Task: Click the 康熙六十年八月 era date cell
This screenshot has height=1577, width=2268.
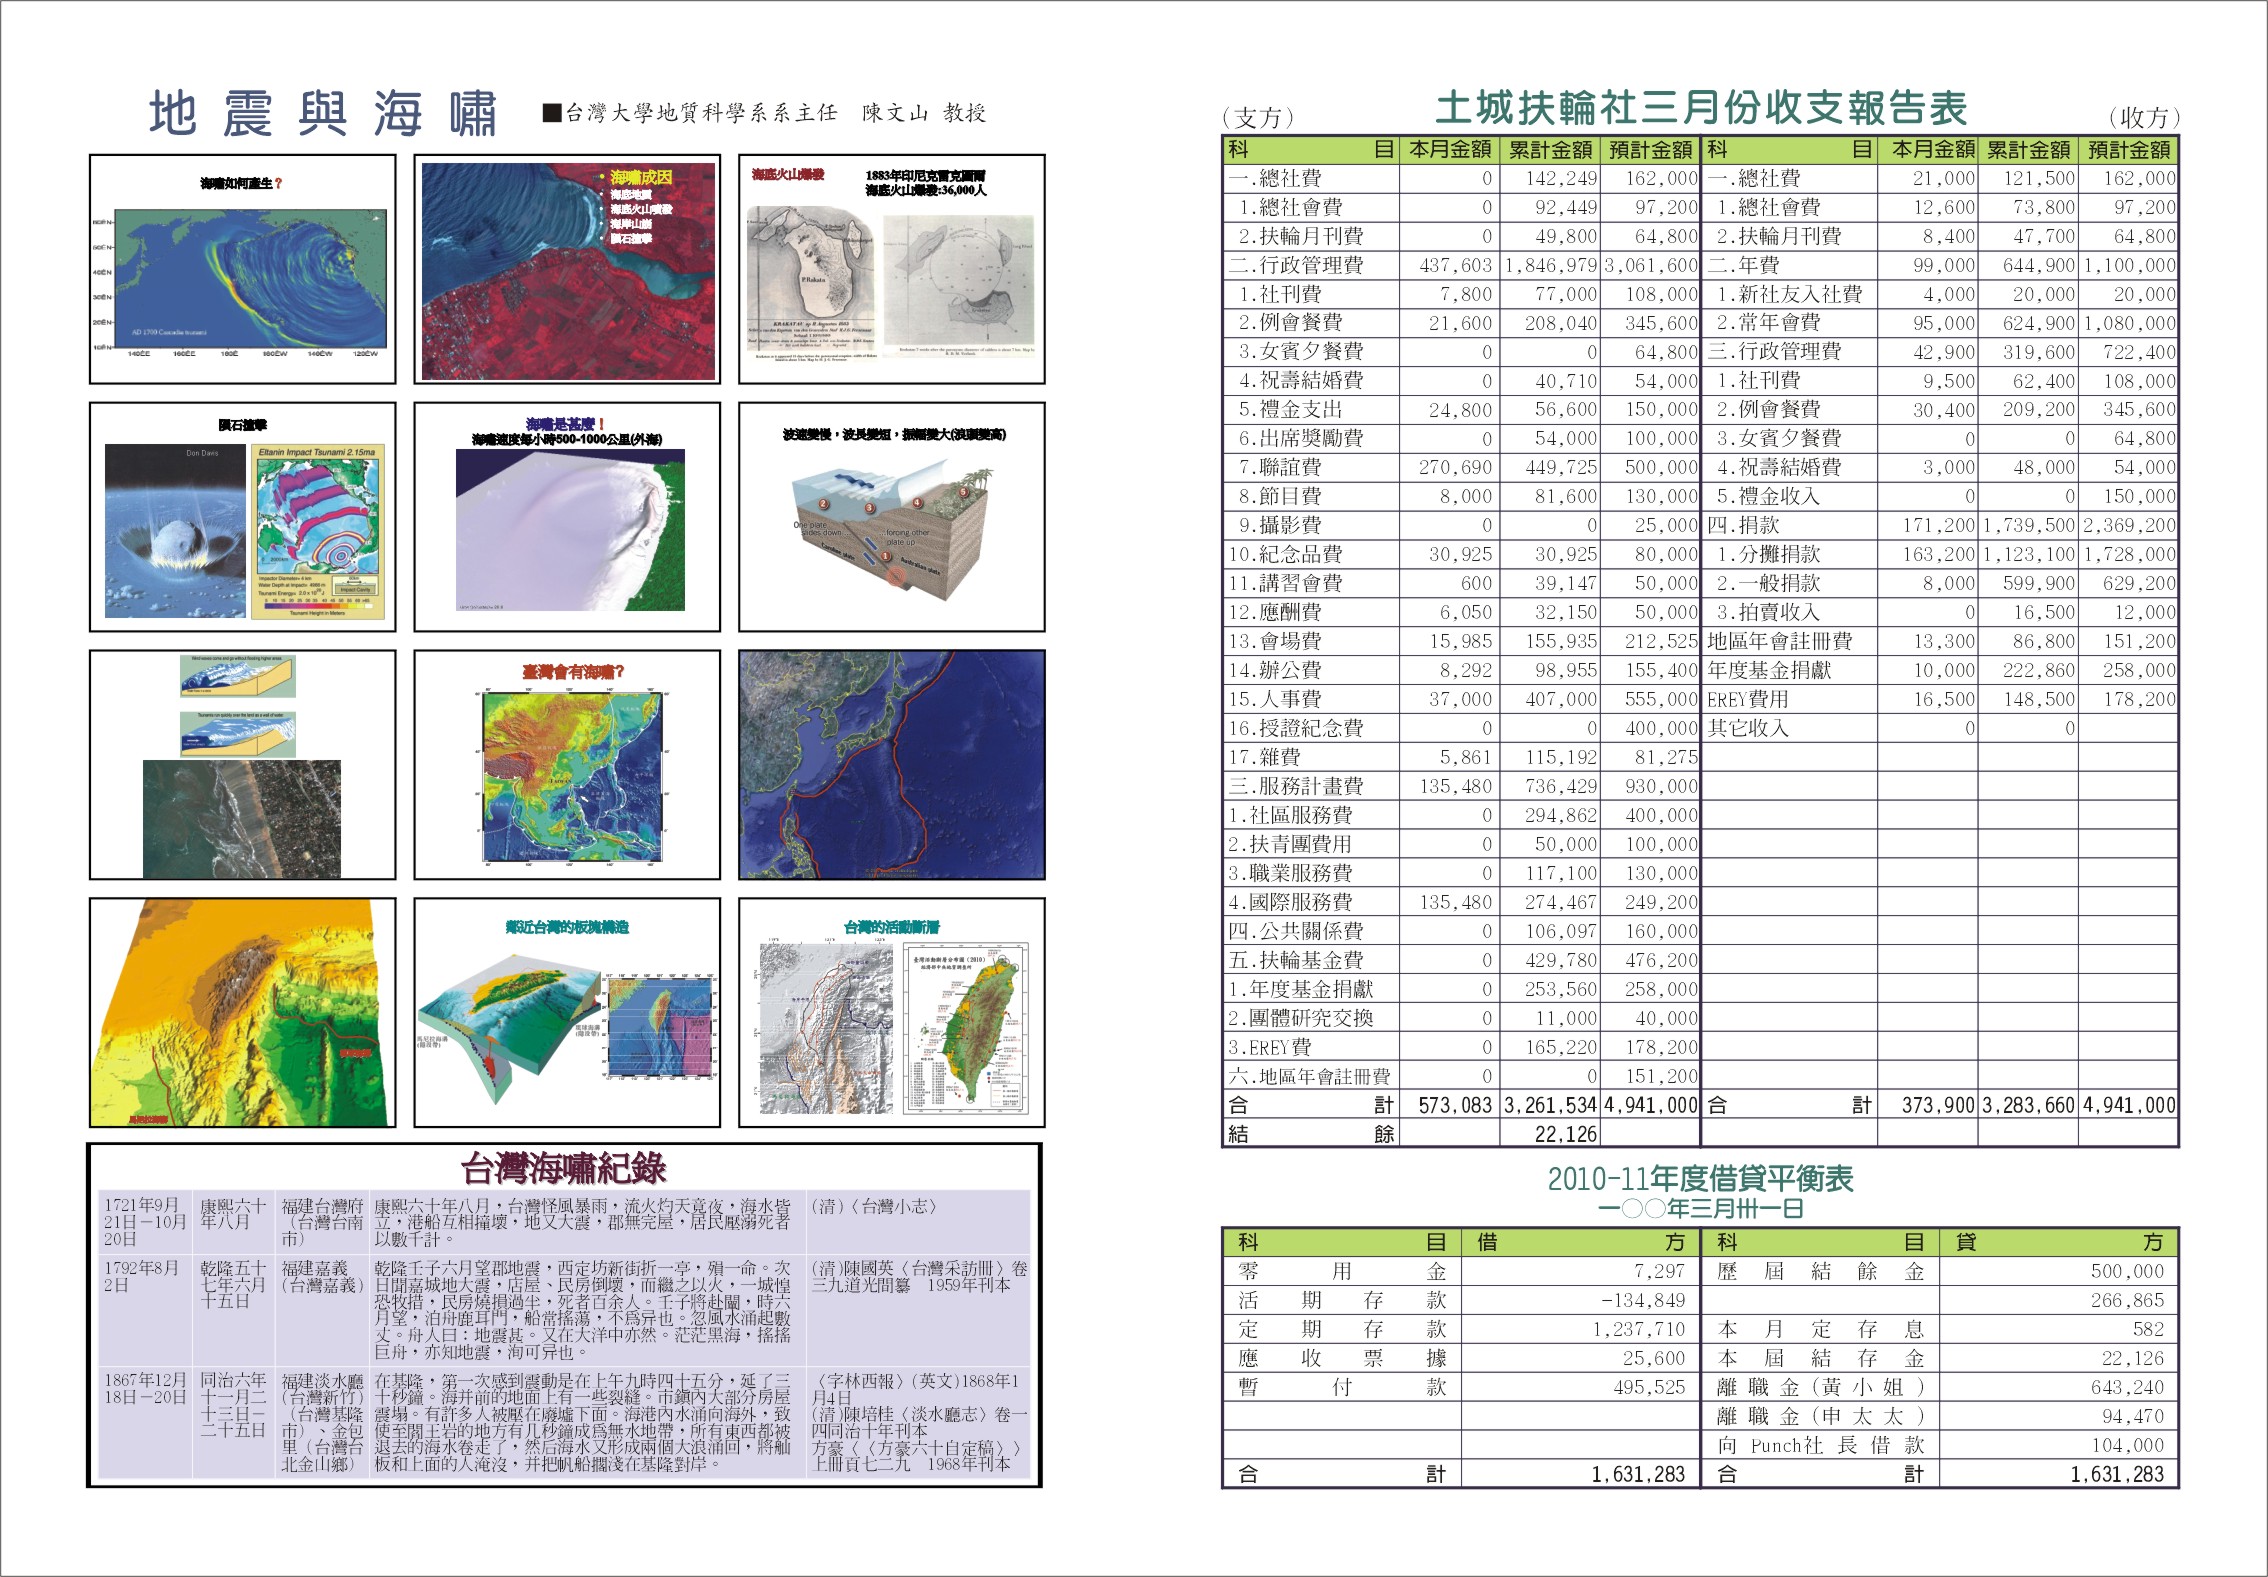Action: pos(233,1214)
